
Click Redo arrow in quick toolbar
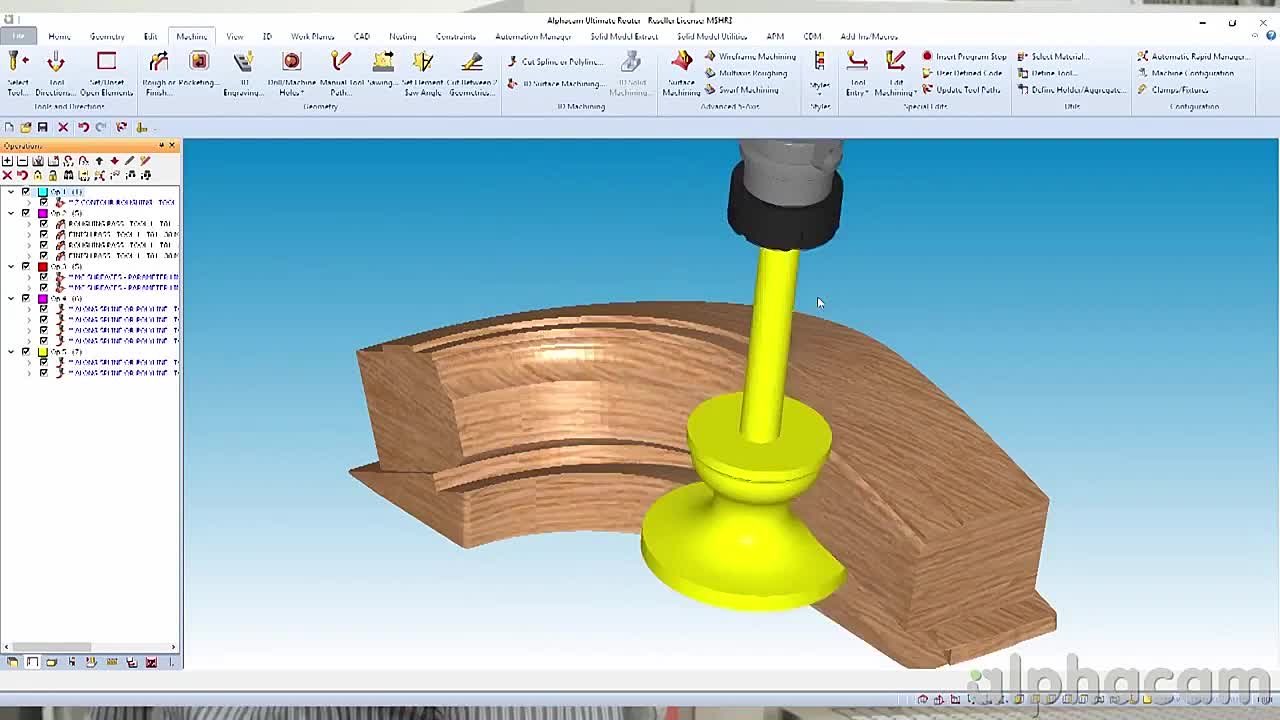(x=100, y=127)
